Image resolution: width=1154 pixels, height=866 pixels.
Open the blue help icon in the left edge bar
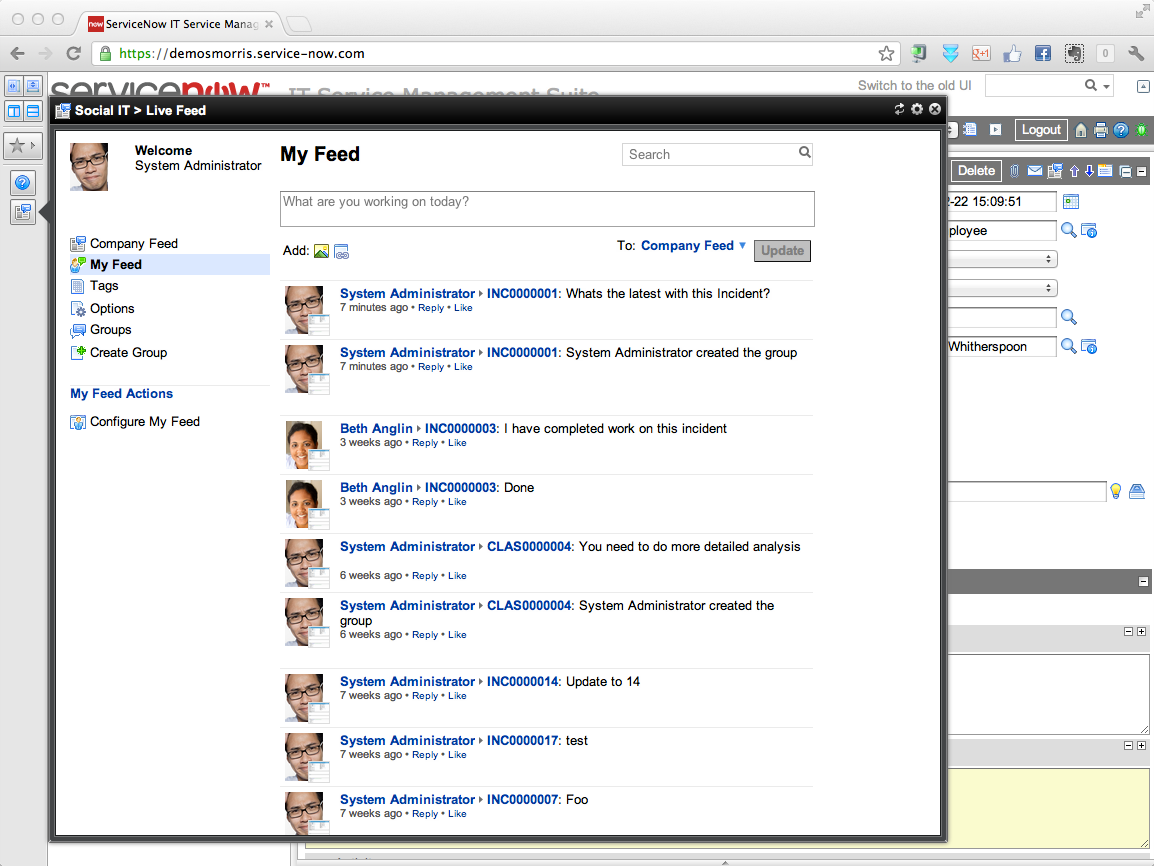[x=23, y=182]
